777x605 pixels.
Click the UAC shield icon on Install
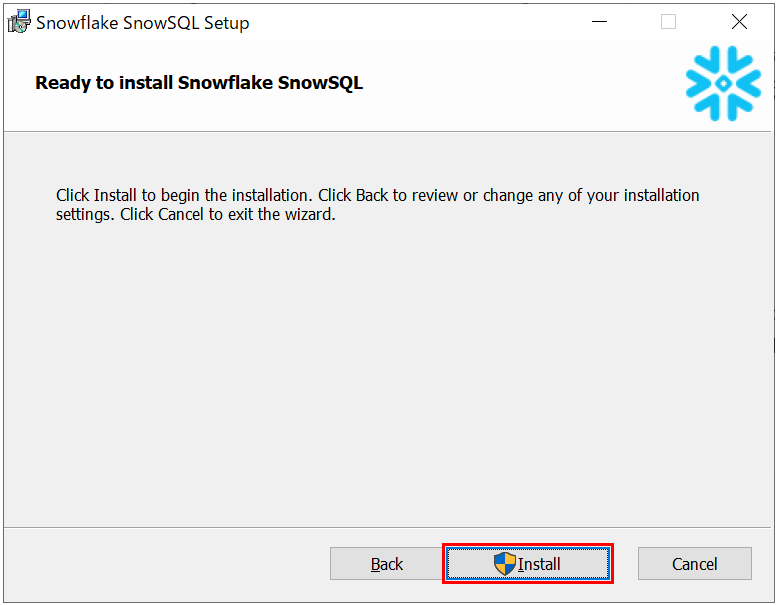[x=505, y=564]
